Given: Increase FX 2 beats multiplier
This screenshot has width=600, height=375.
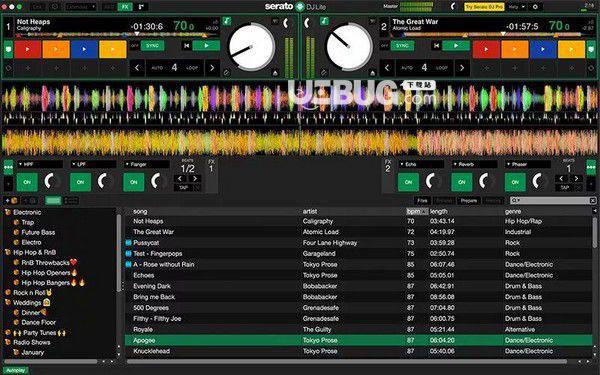Looking at the screenshot, I should [576, 179].
